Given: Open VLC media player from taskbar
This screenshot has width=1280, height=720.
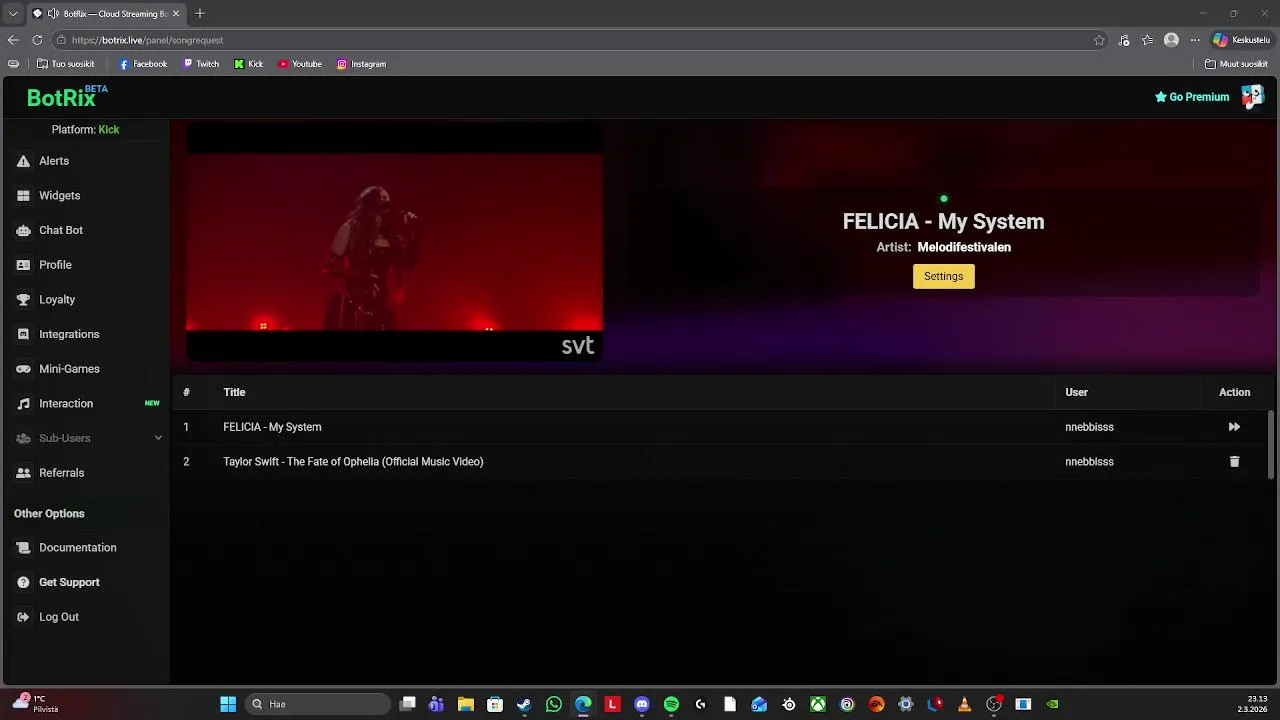Looking at the screenshot, I should point(964,705).
